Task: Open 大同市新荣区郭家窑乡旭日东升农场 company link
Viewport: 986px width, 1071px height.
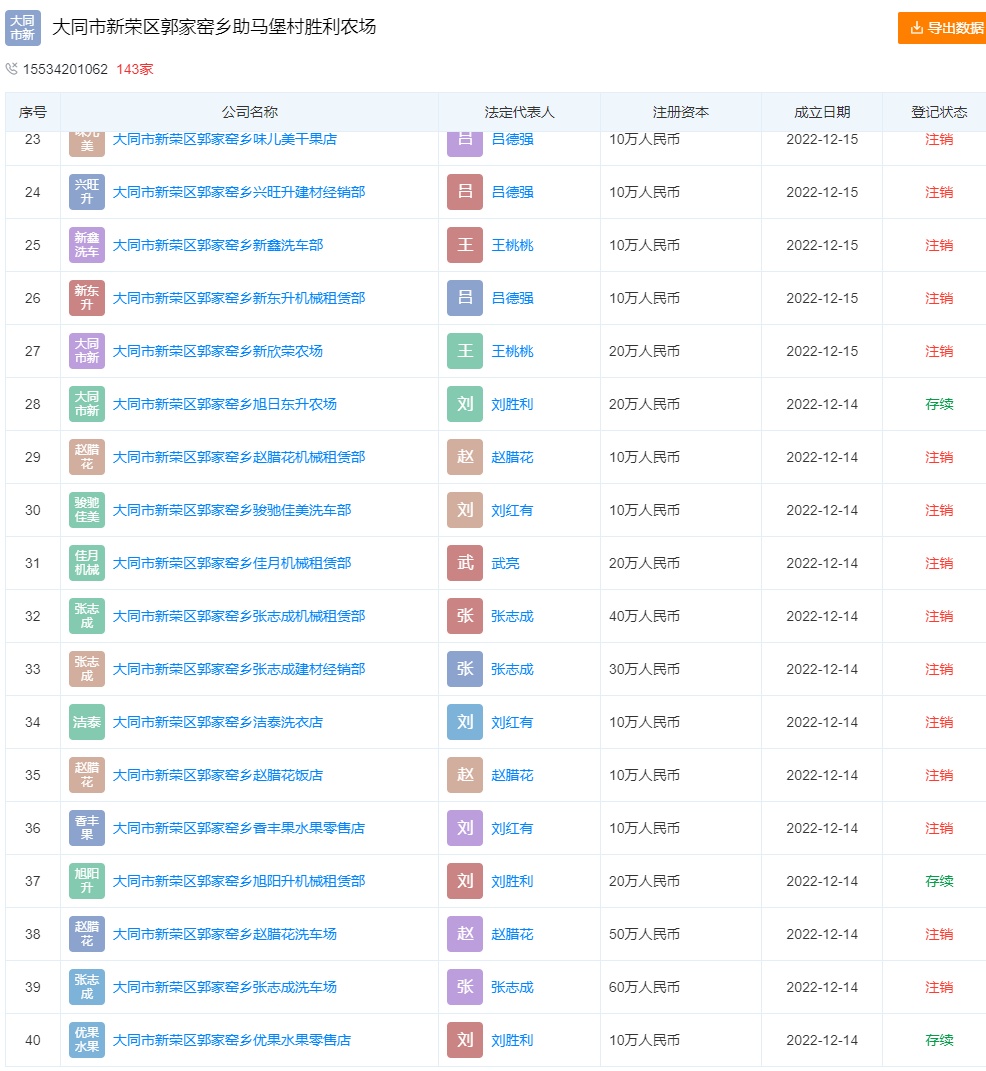Action: tap(224, 404)
